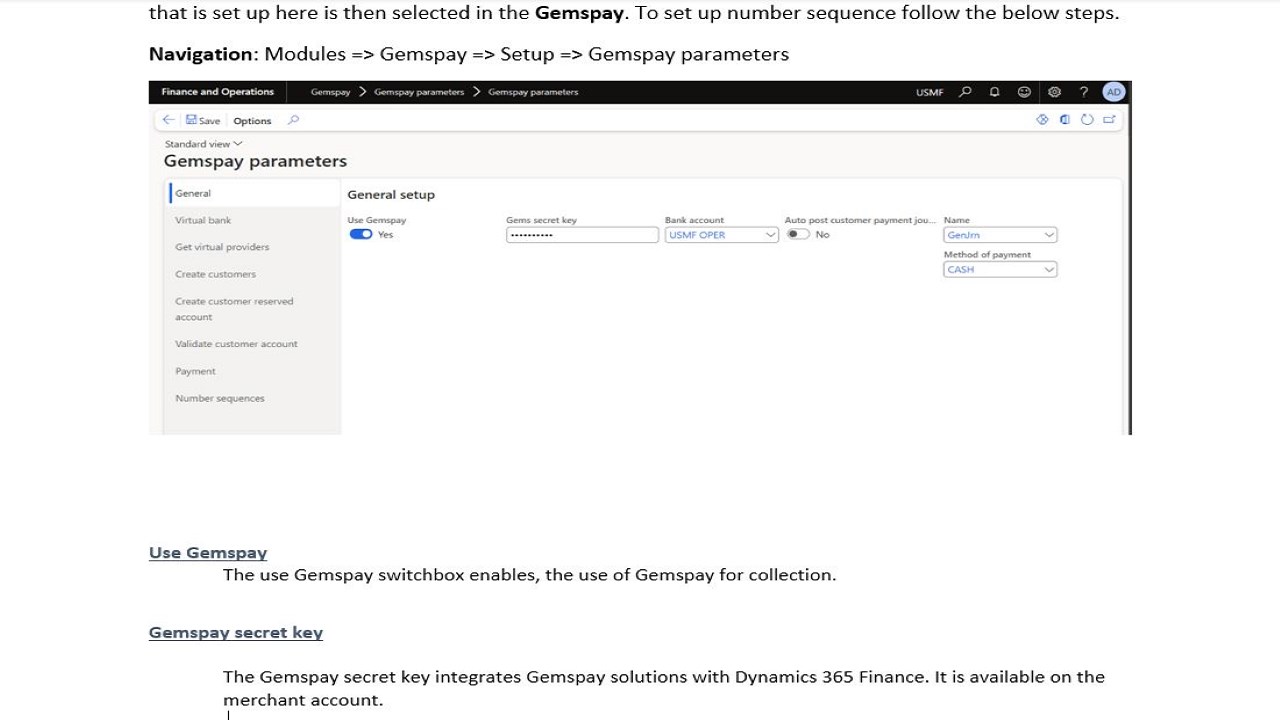Click the last Gemspay parameters breadcrumb
This screenshot has height=720, width=1280.
pos(533,92)
